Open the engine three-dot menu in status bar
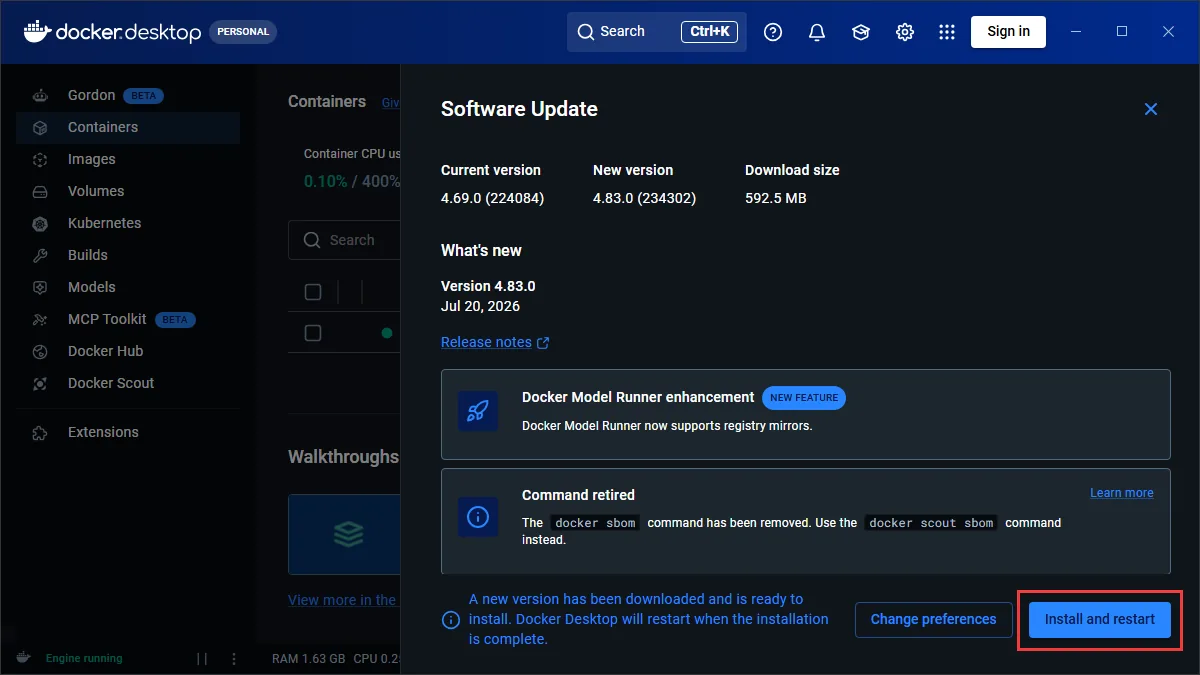 234,659
